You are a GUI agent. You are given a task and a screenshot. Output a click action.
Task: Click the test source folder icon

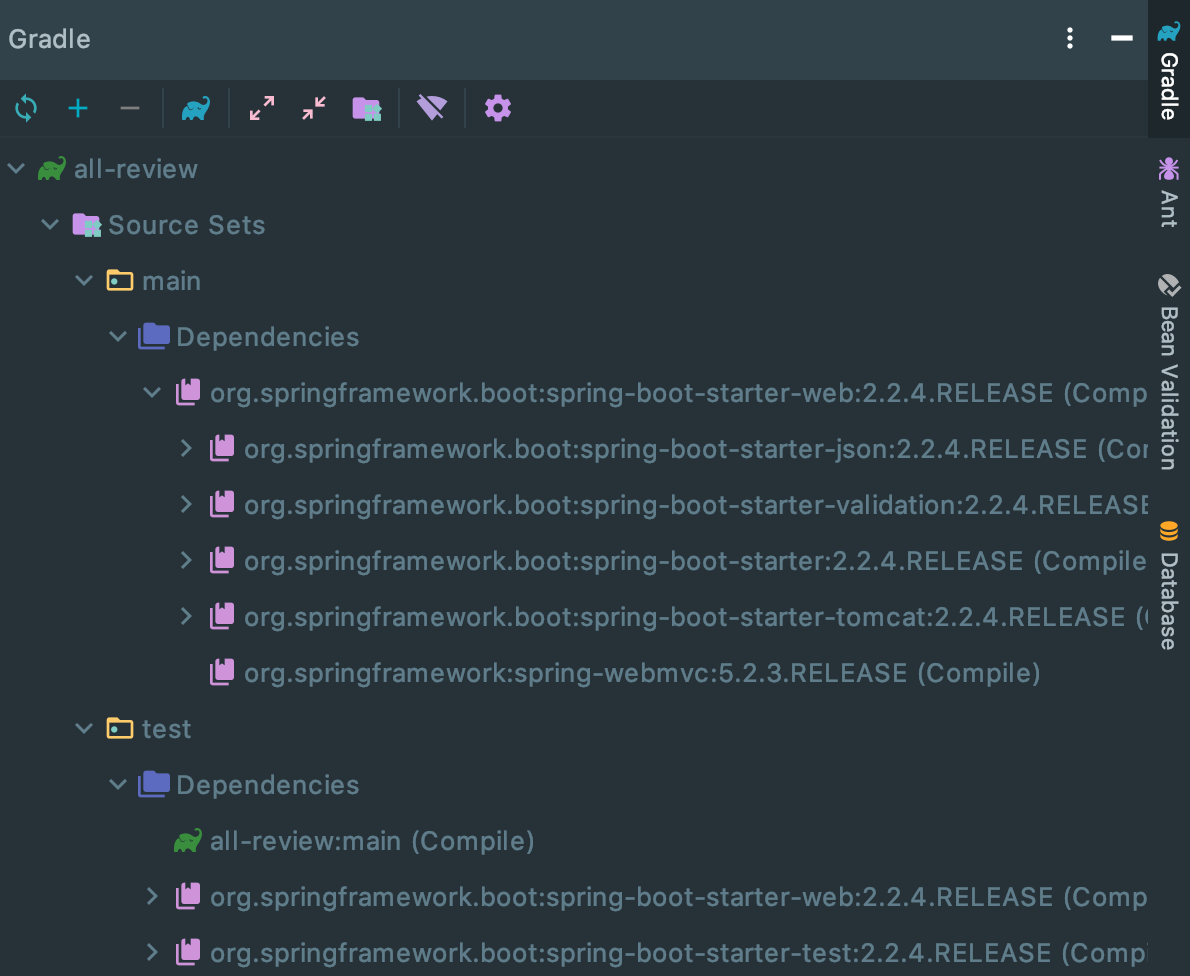120,729
